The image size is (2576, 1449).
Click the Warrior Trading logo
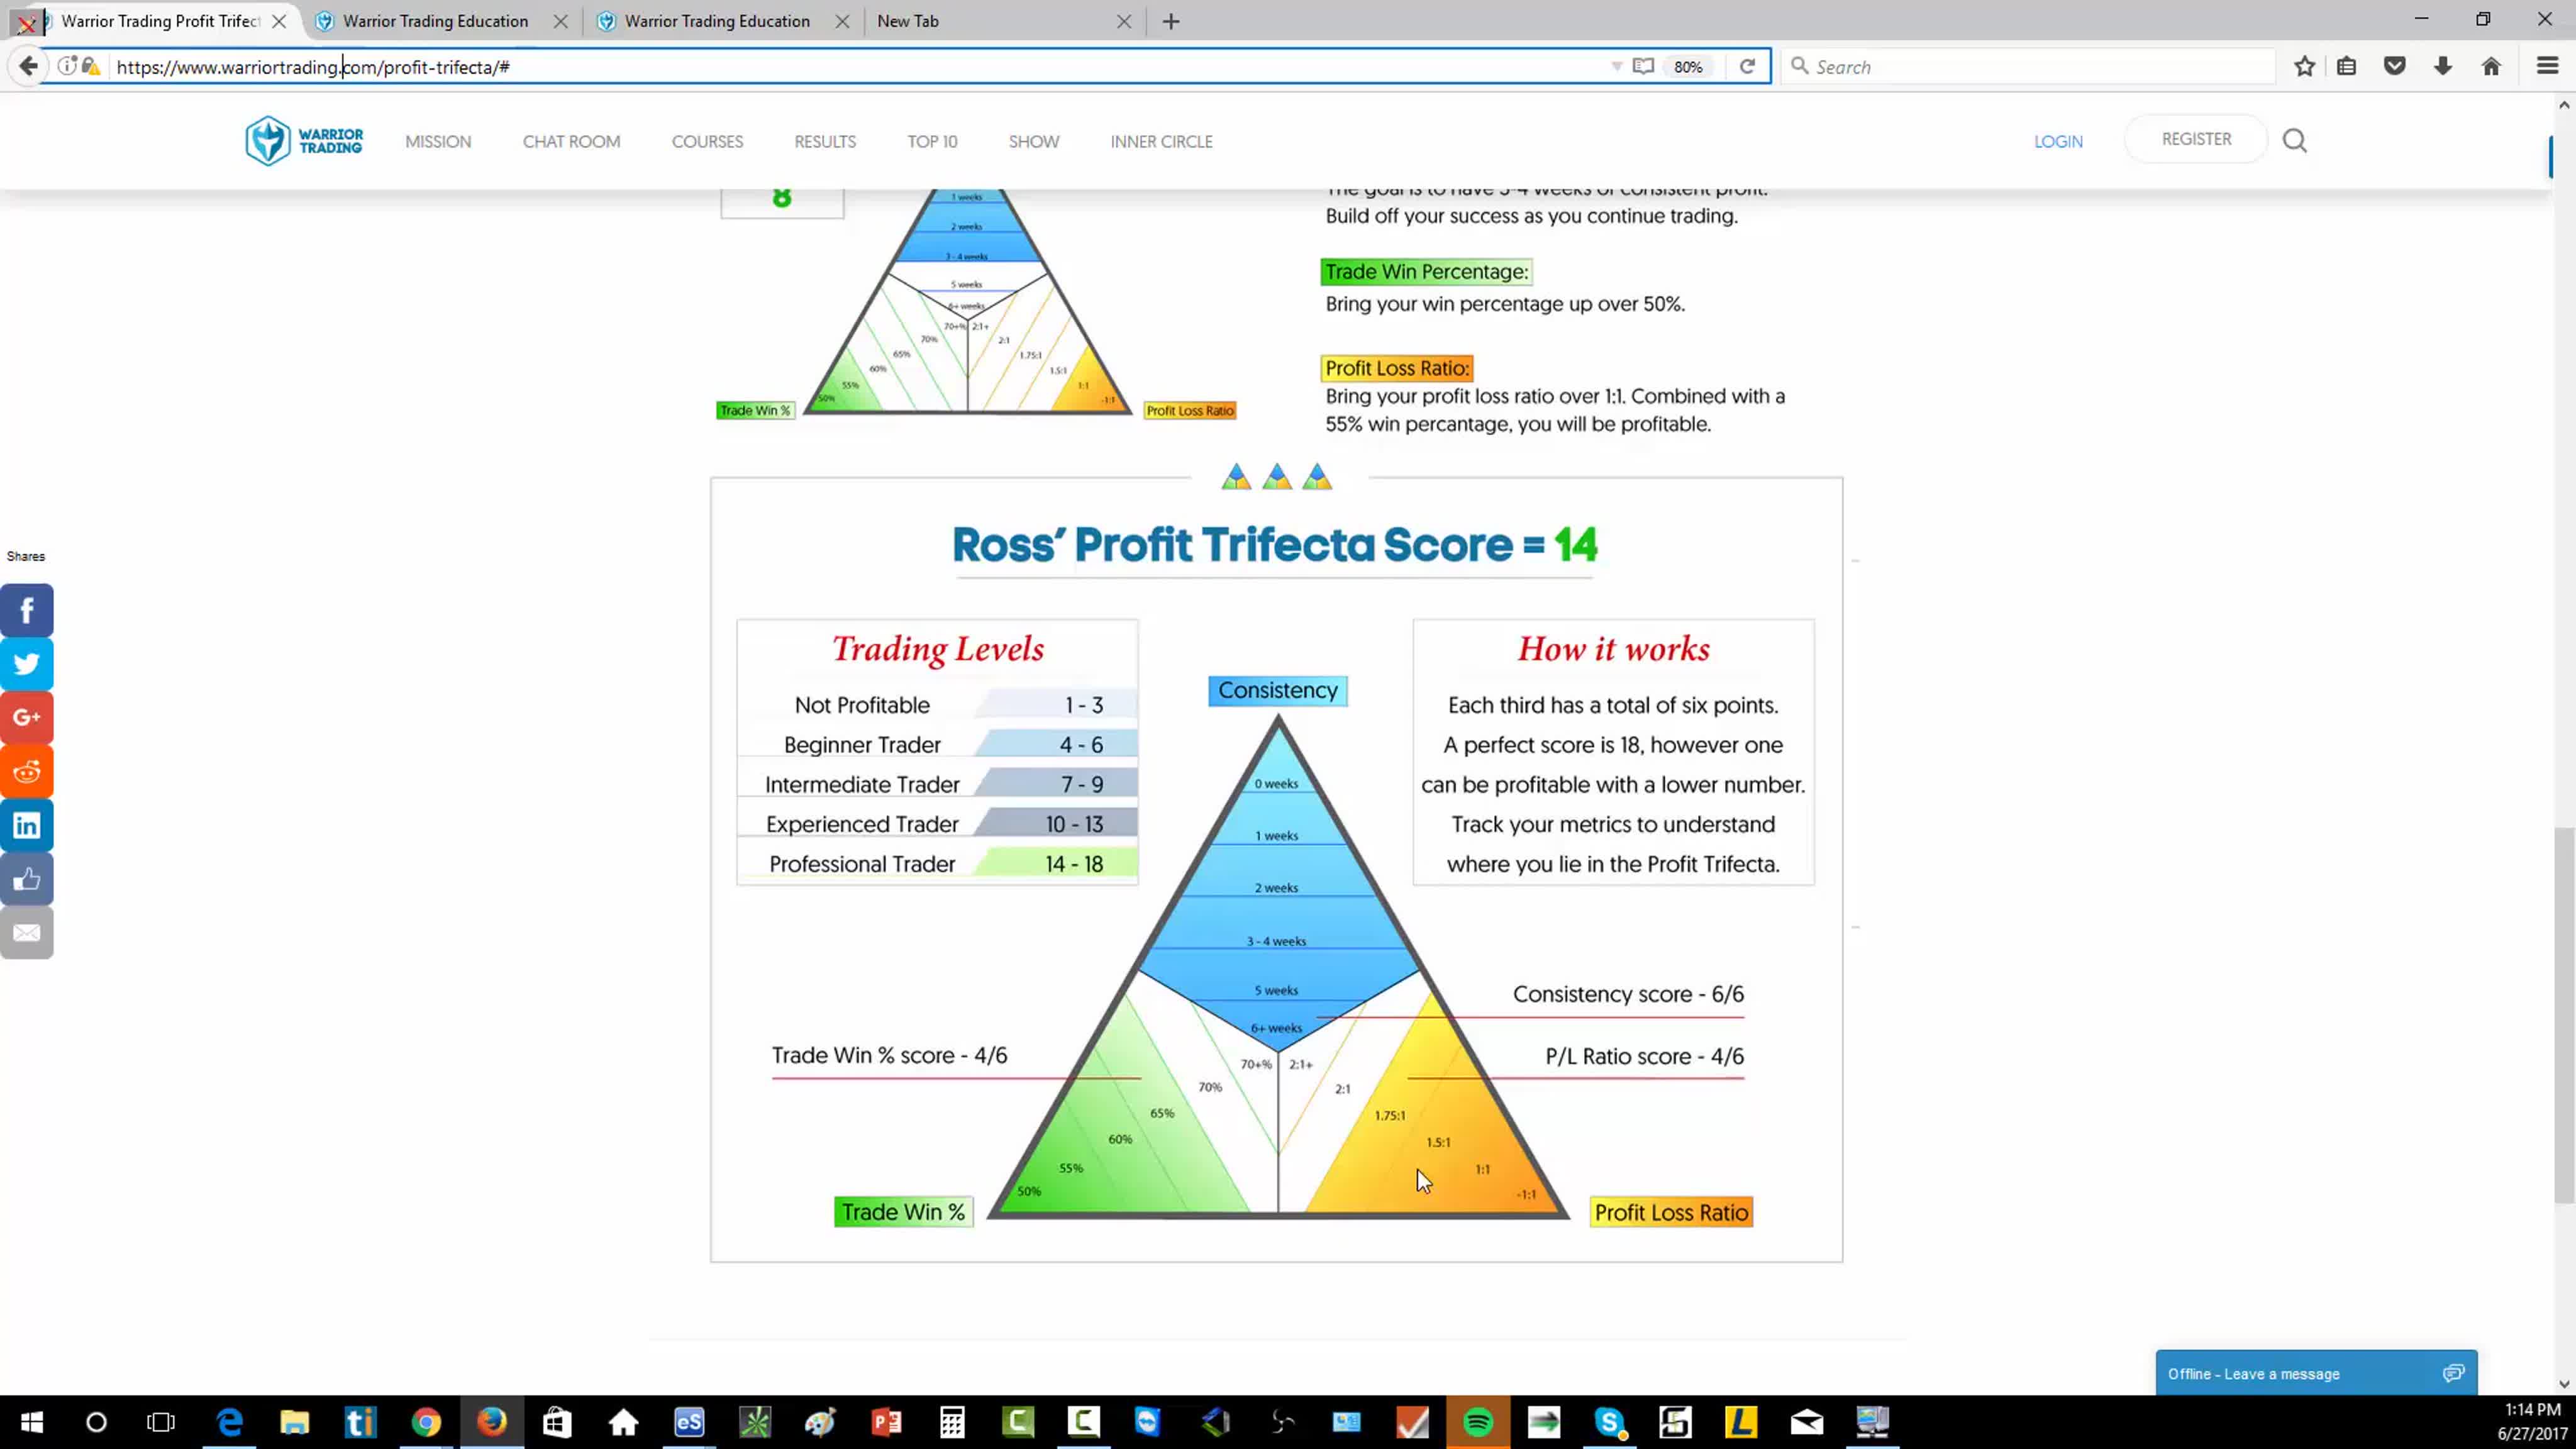coord(304,141)
